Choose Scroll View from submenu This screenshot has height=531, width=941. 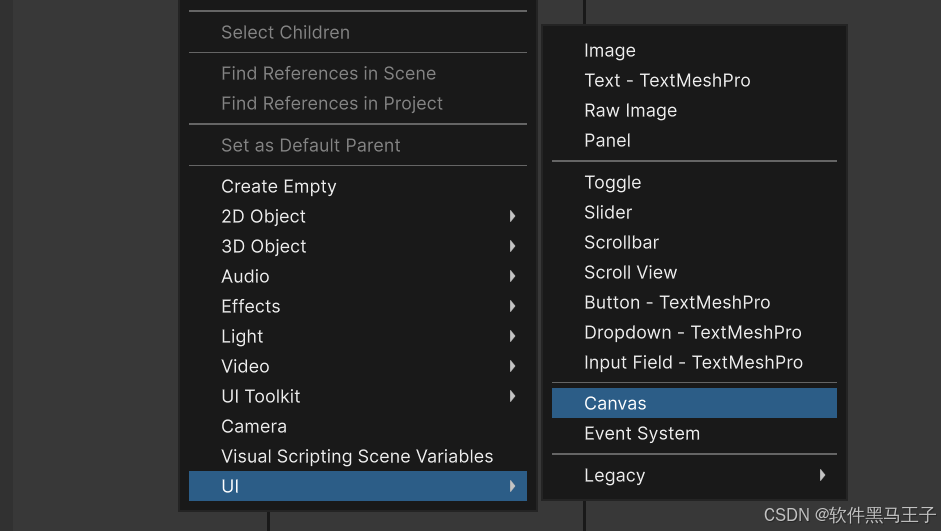point(630,272)
